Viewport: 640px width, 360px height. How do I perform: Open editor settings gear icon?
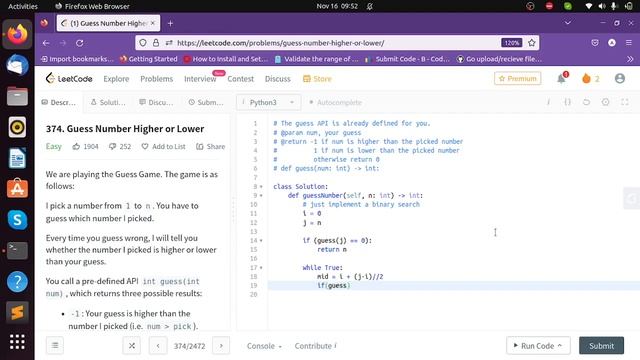(x=605, y=102)
